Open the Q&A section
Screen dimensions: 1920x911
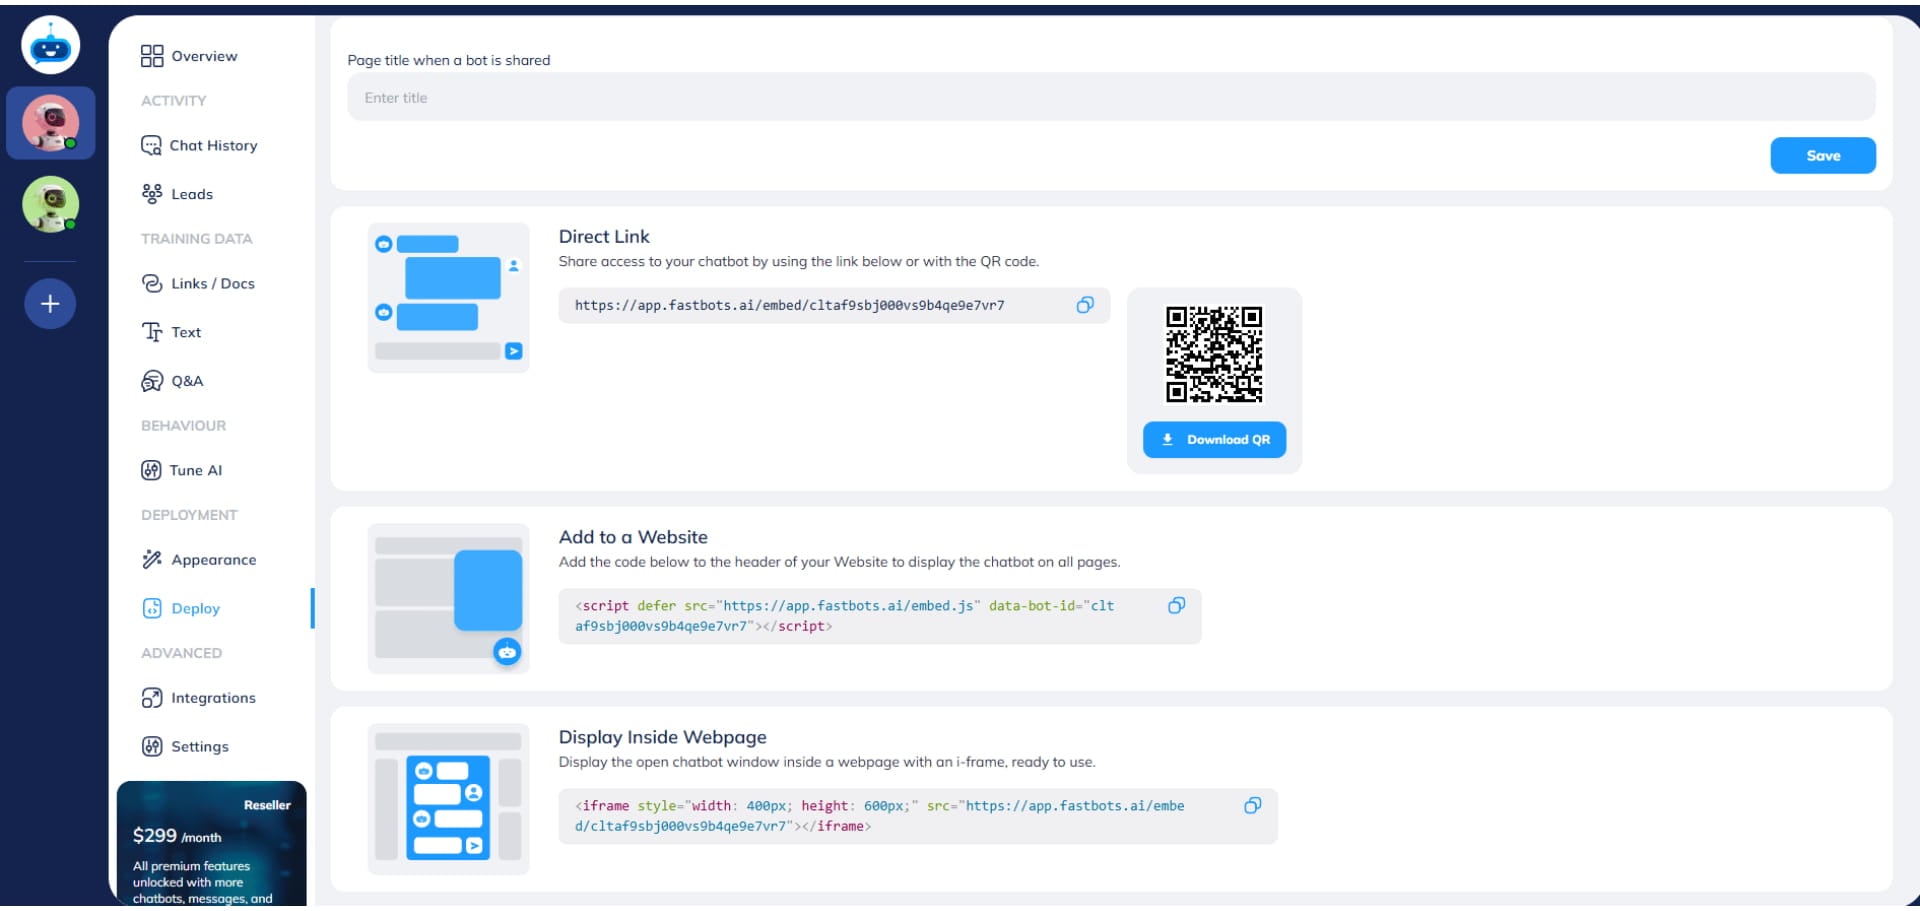186,381
